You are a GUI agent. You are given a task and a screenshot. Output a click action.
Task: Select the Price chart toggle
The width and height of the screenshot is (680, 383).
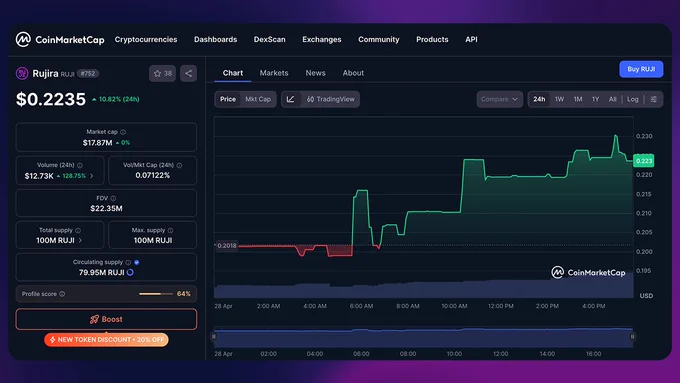point(228,99)
